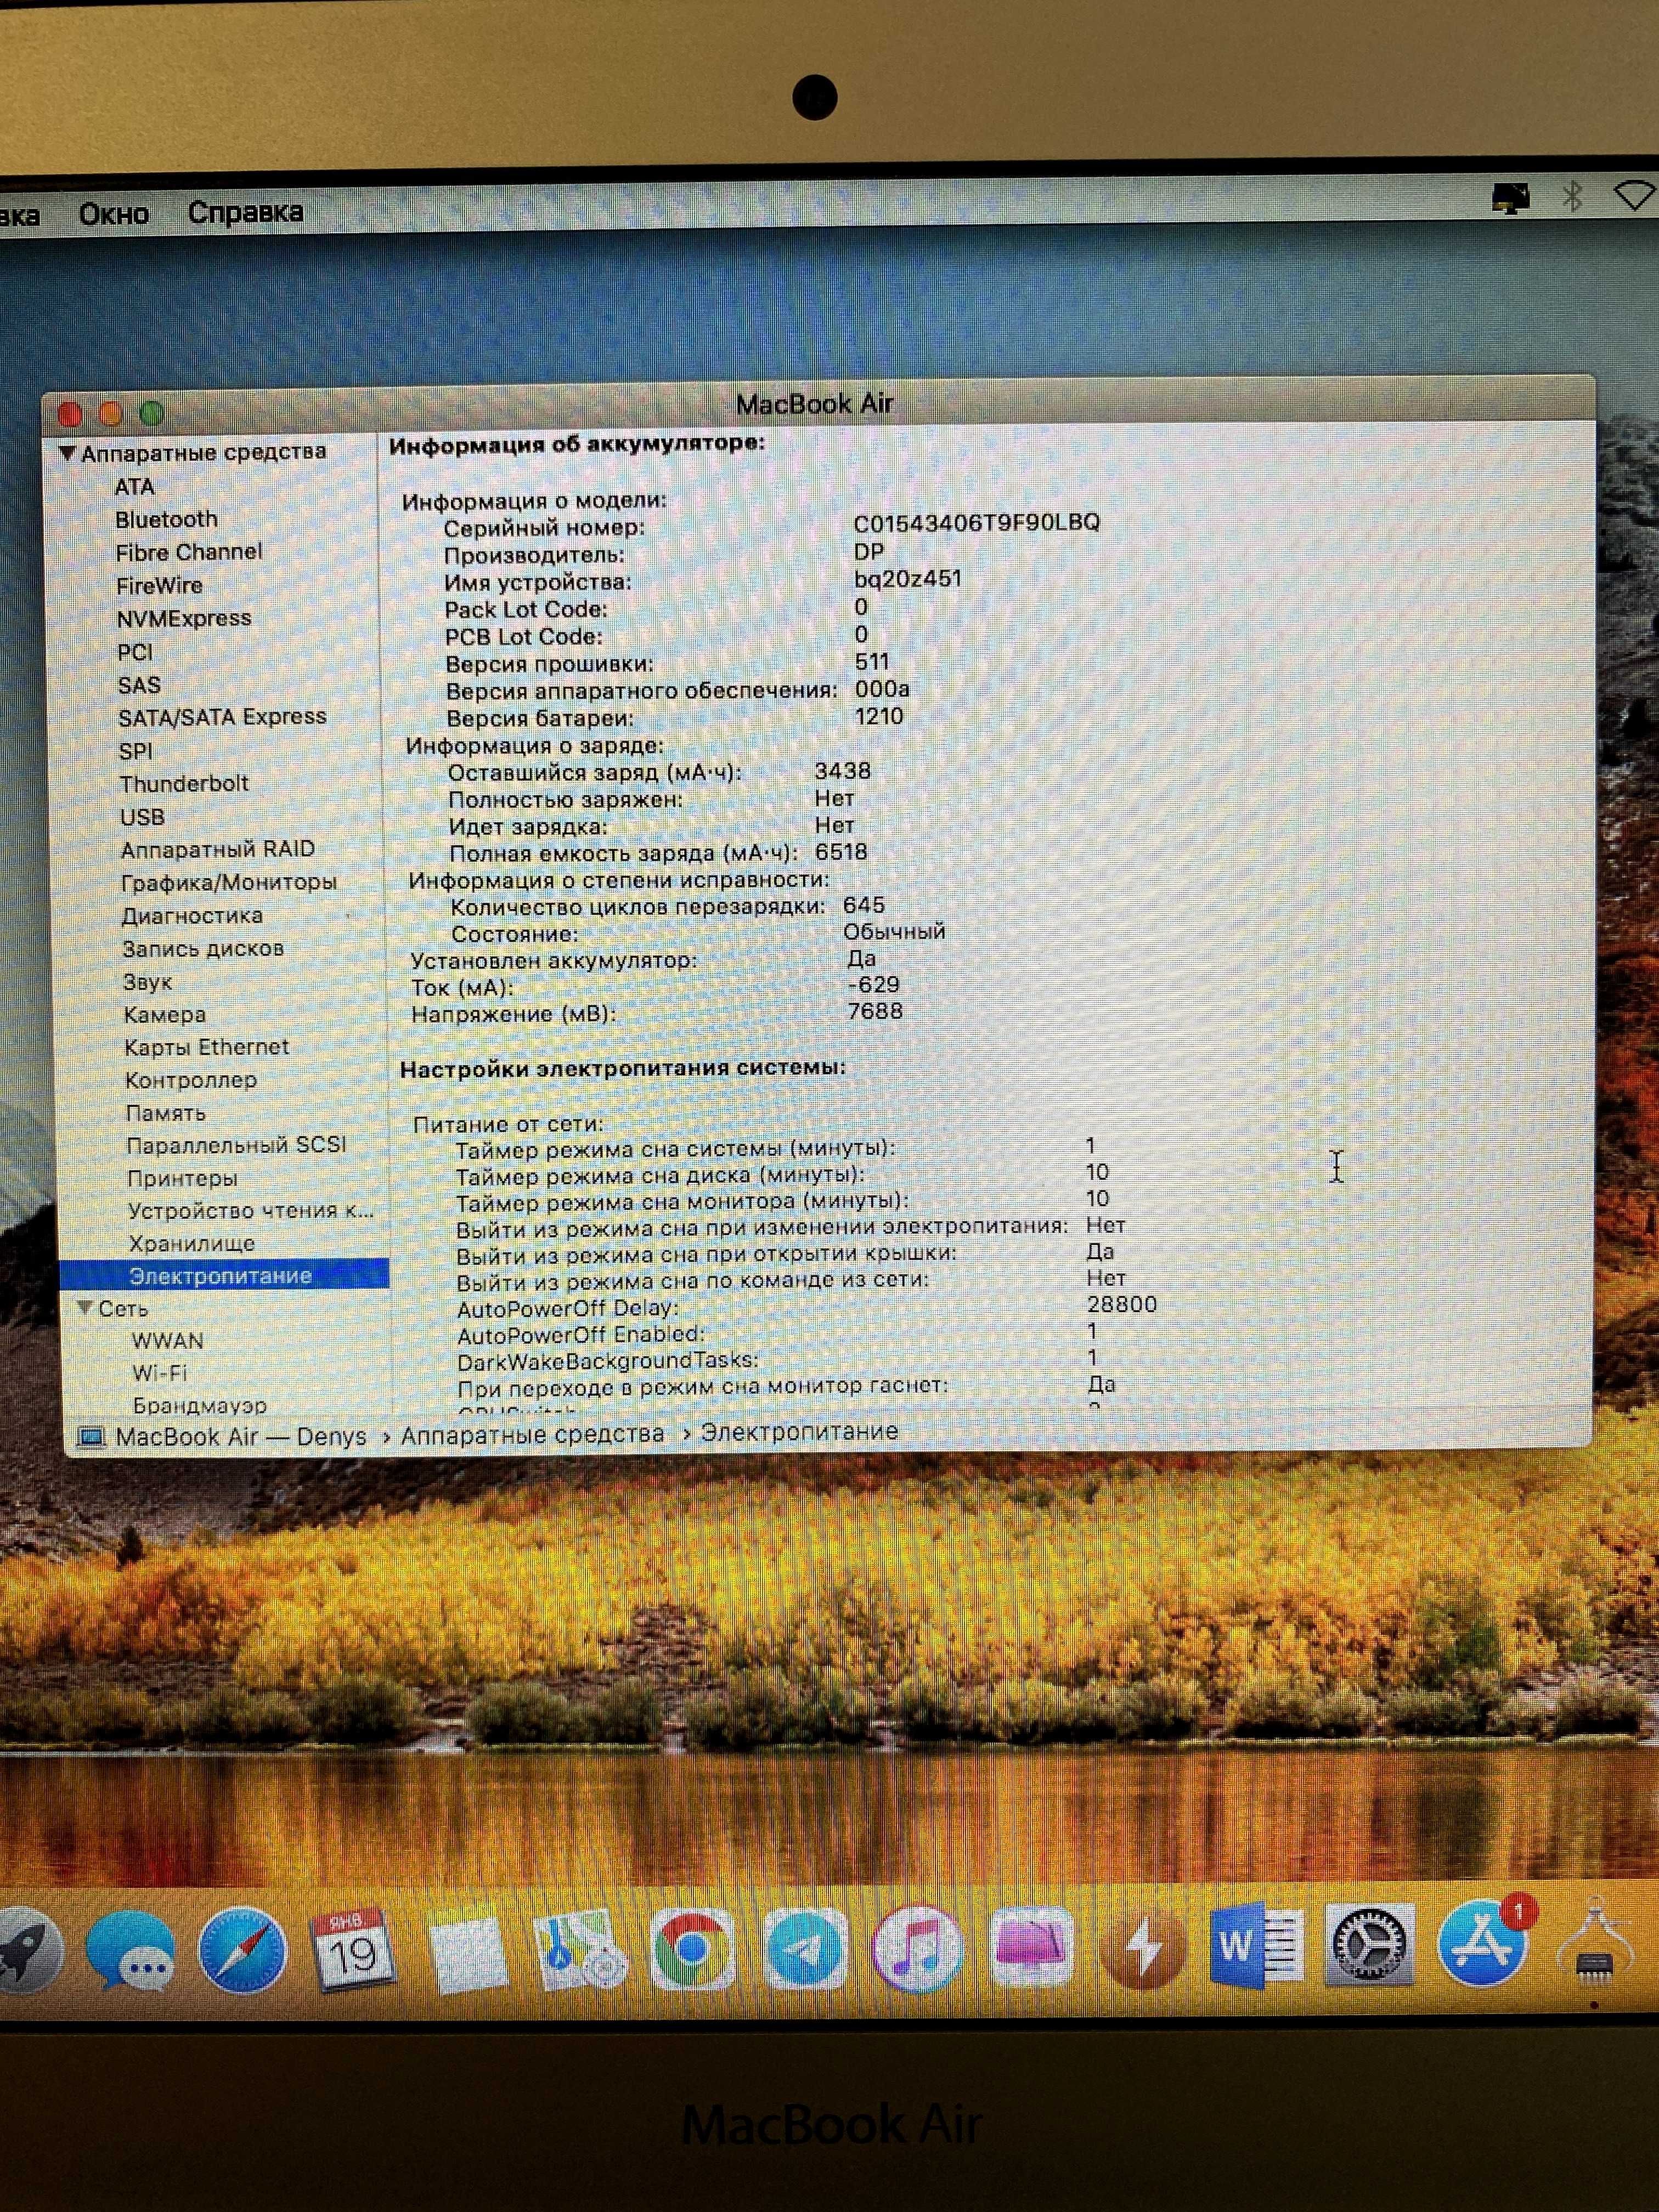Viewport: 1659px width, 2212px height.
Task: Select Запись дисков in the sidebar
Action: tap(203, 948)
